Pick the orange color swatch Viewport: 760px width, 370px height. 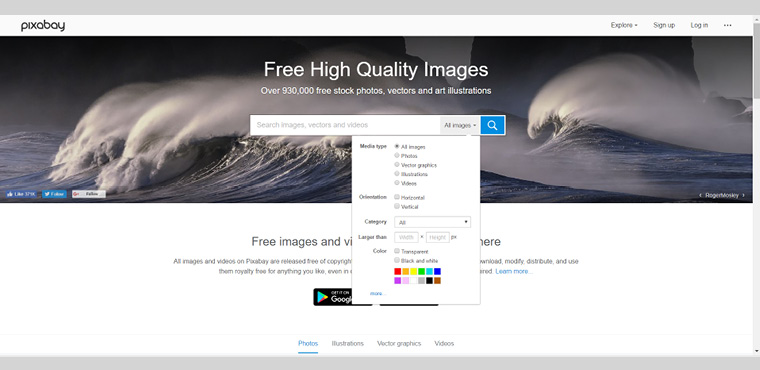point(406,271)
